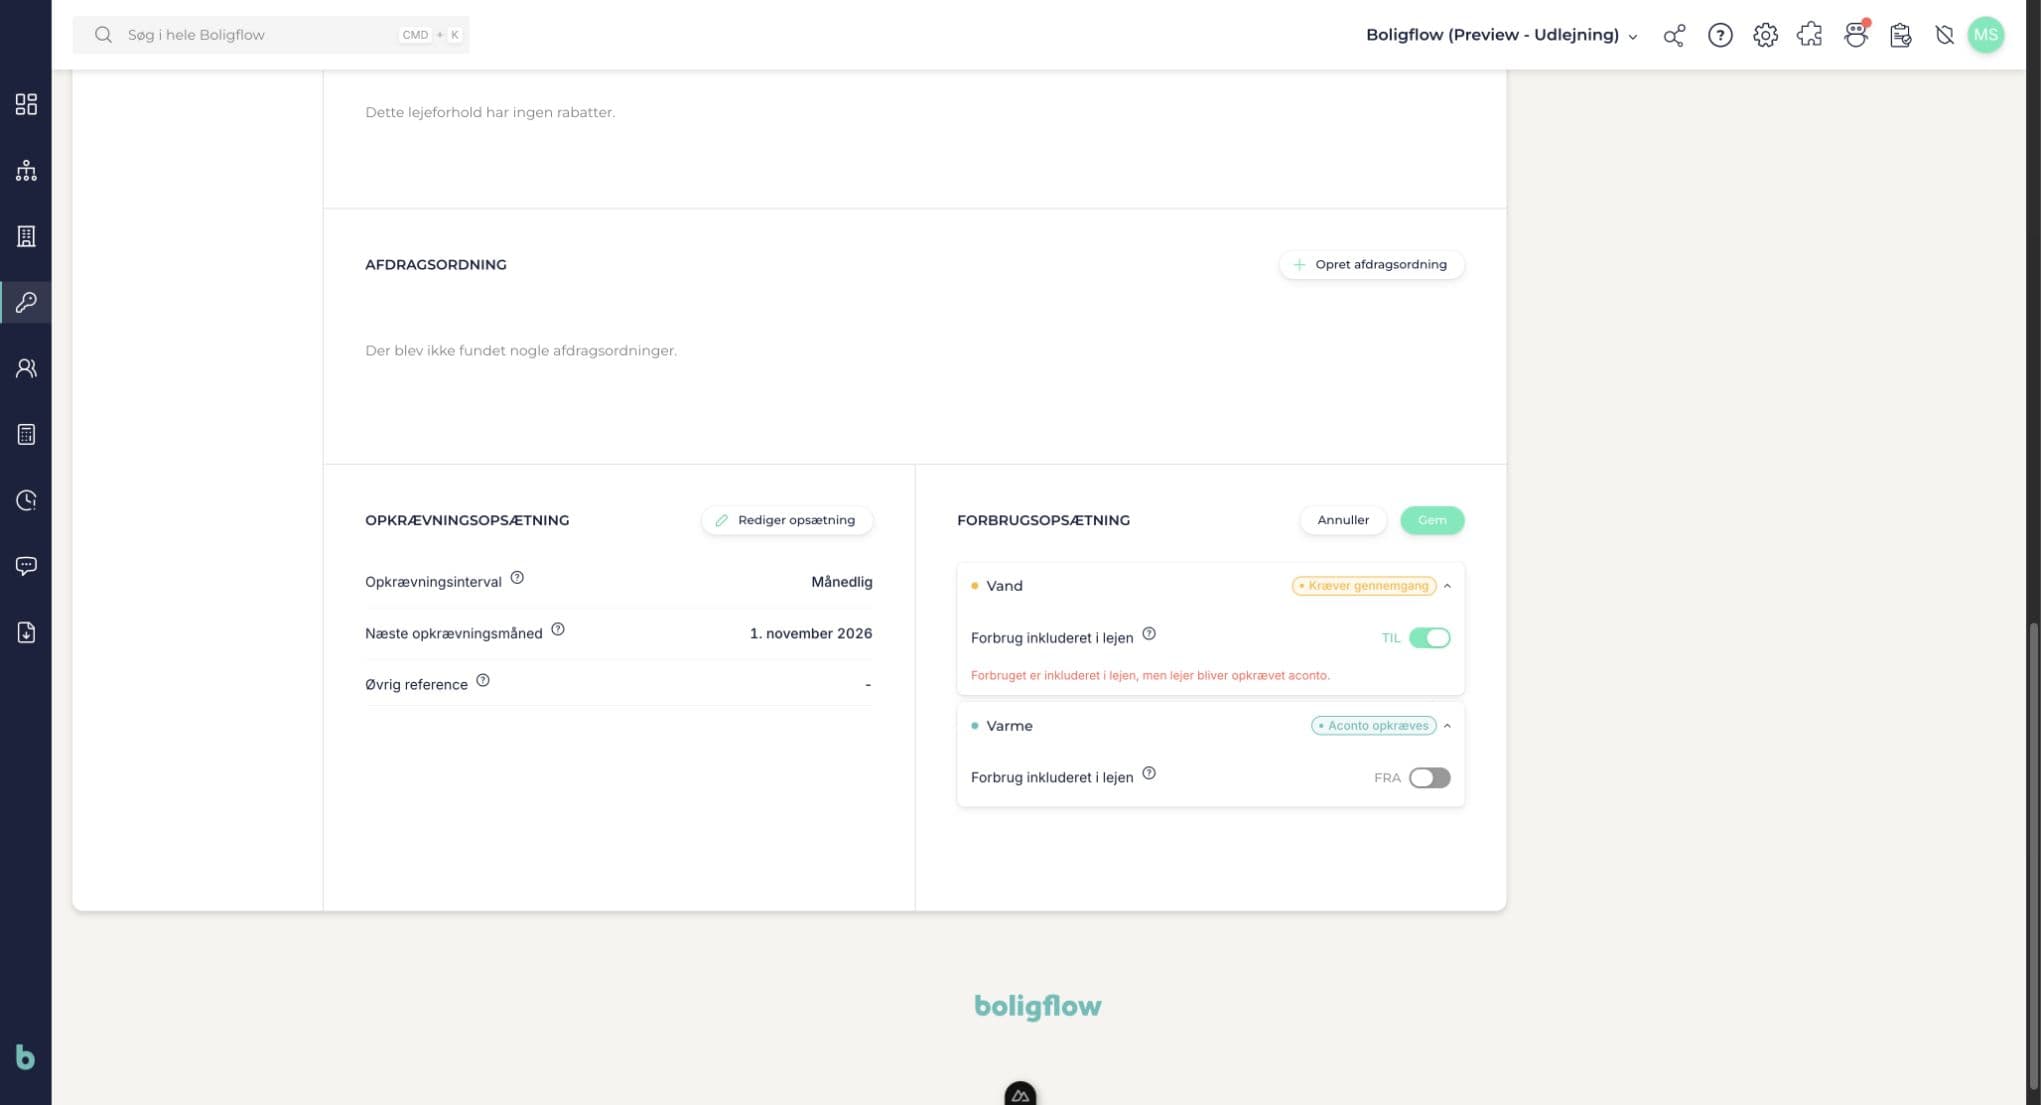Open the people (tenants) icon in sidebar
This screenshot has width=2041, height=1105.
tap(26, 368)
